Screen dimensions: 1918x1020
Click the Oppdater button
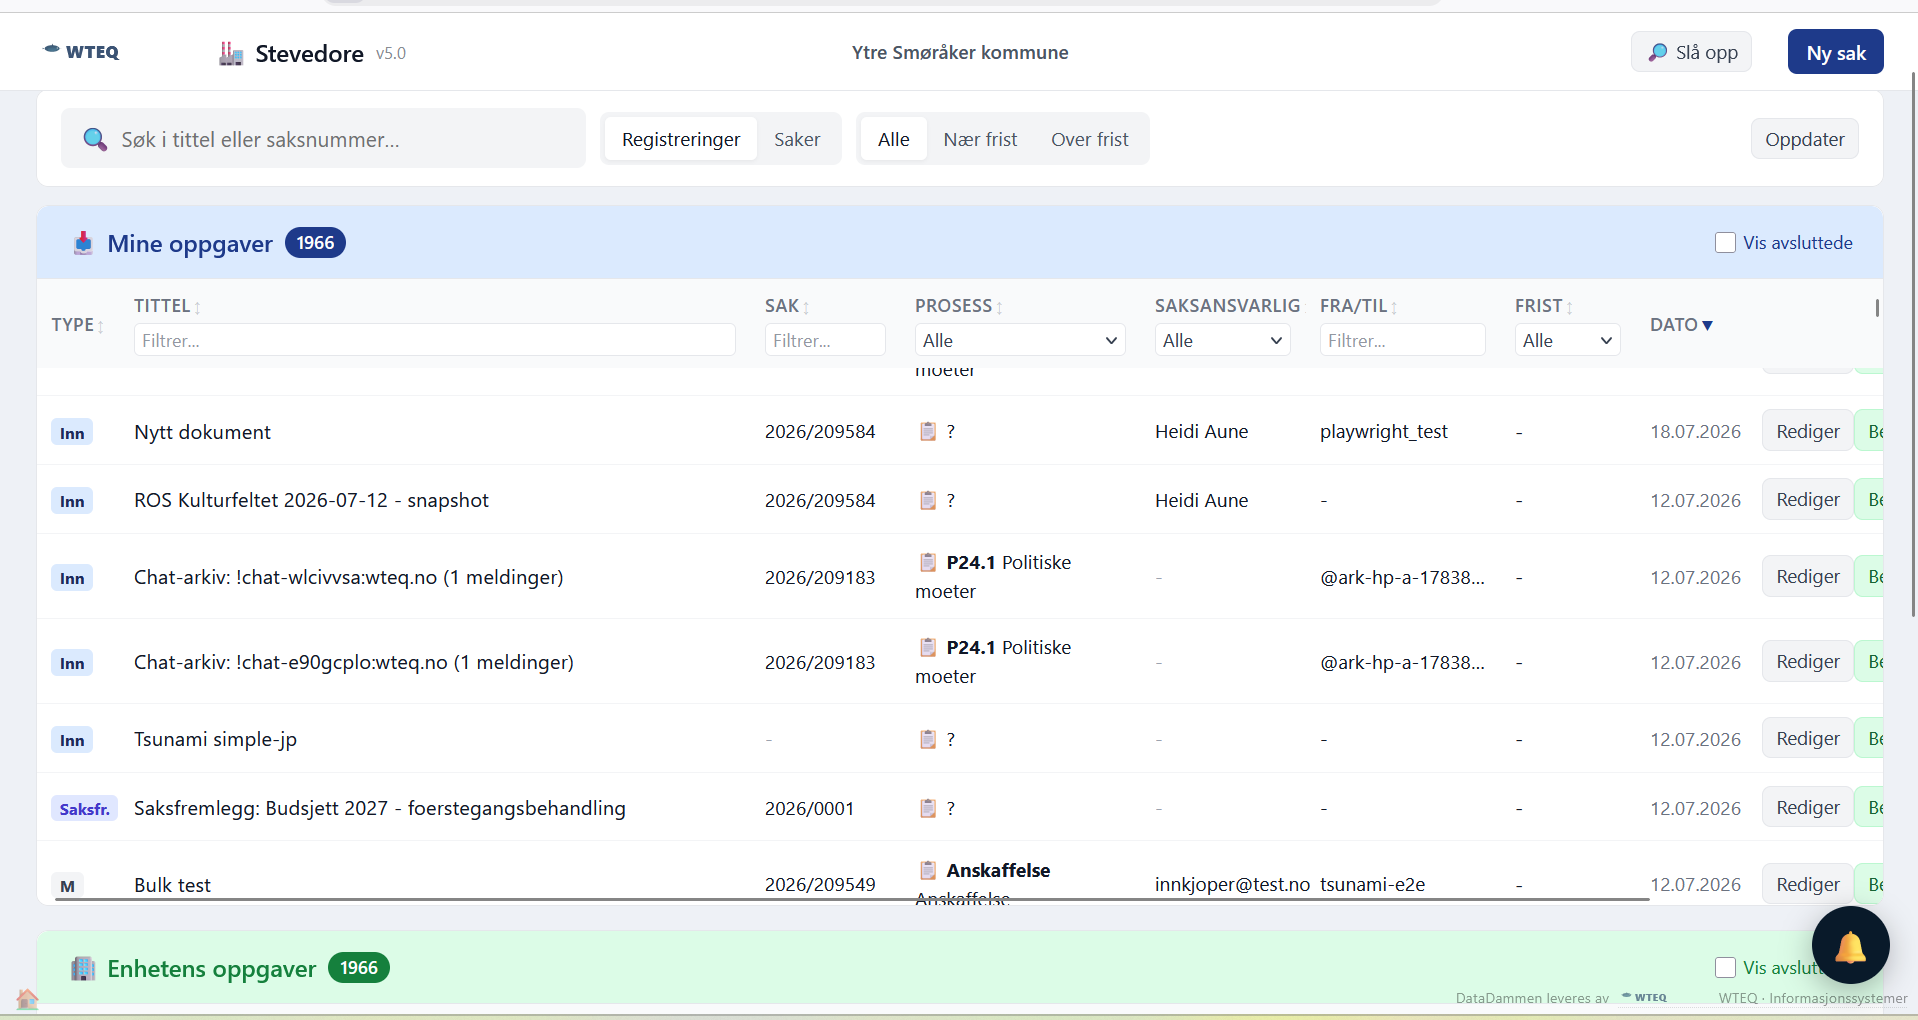1804,139
